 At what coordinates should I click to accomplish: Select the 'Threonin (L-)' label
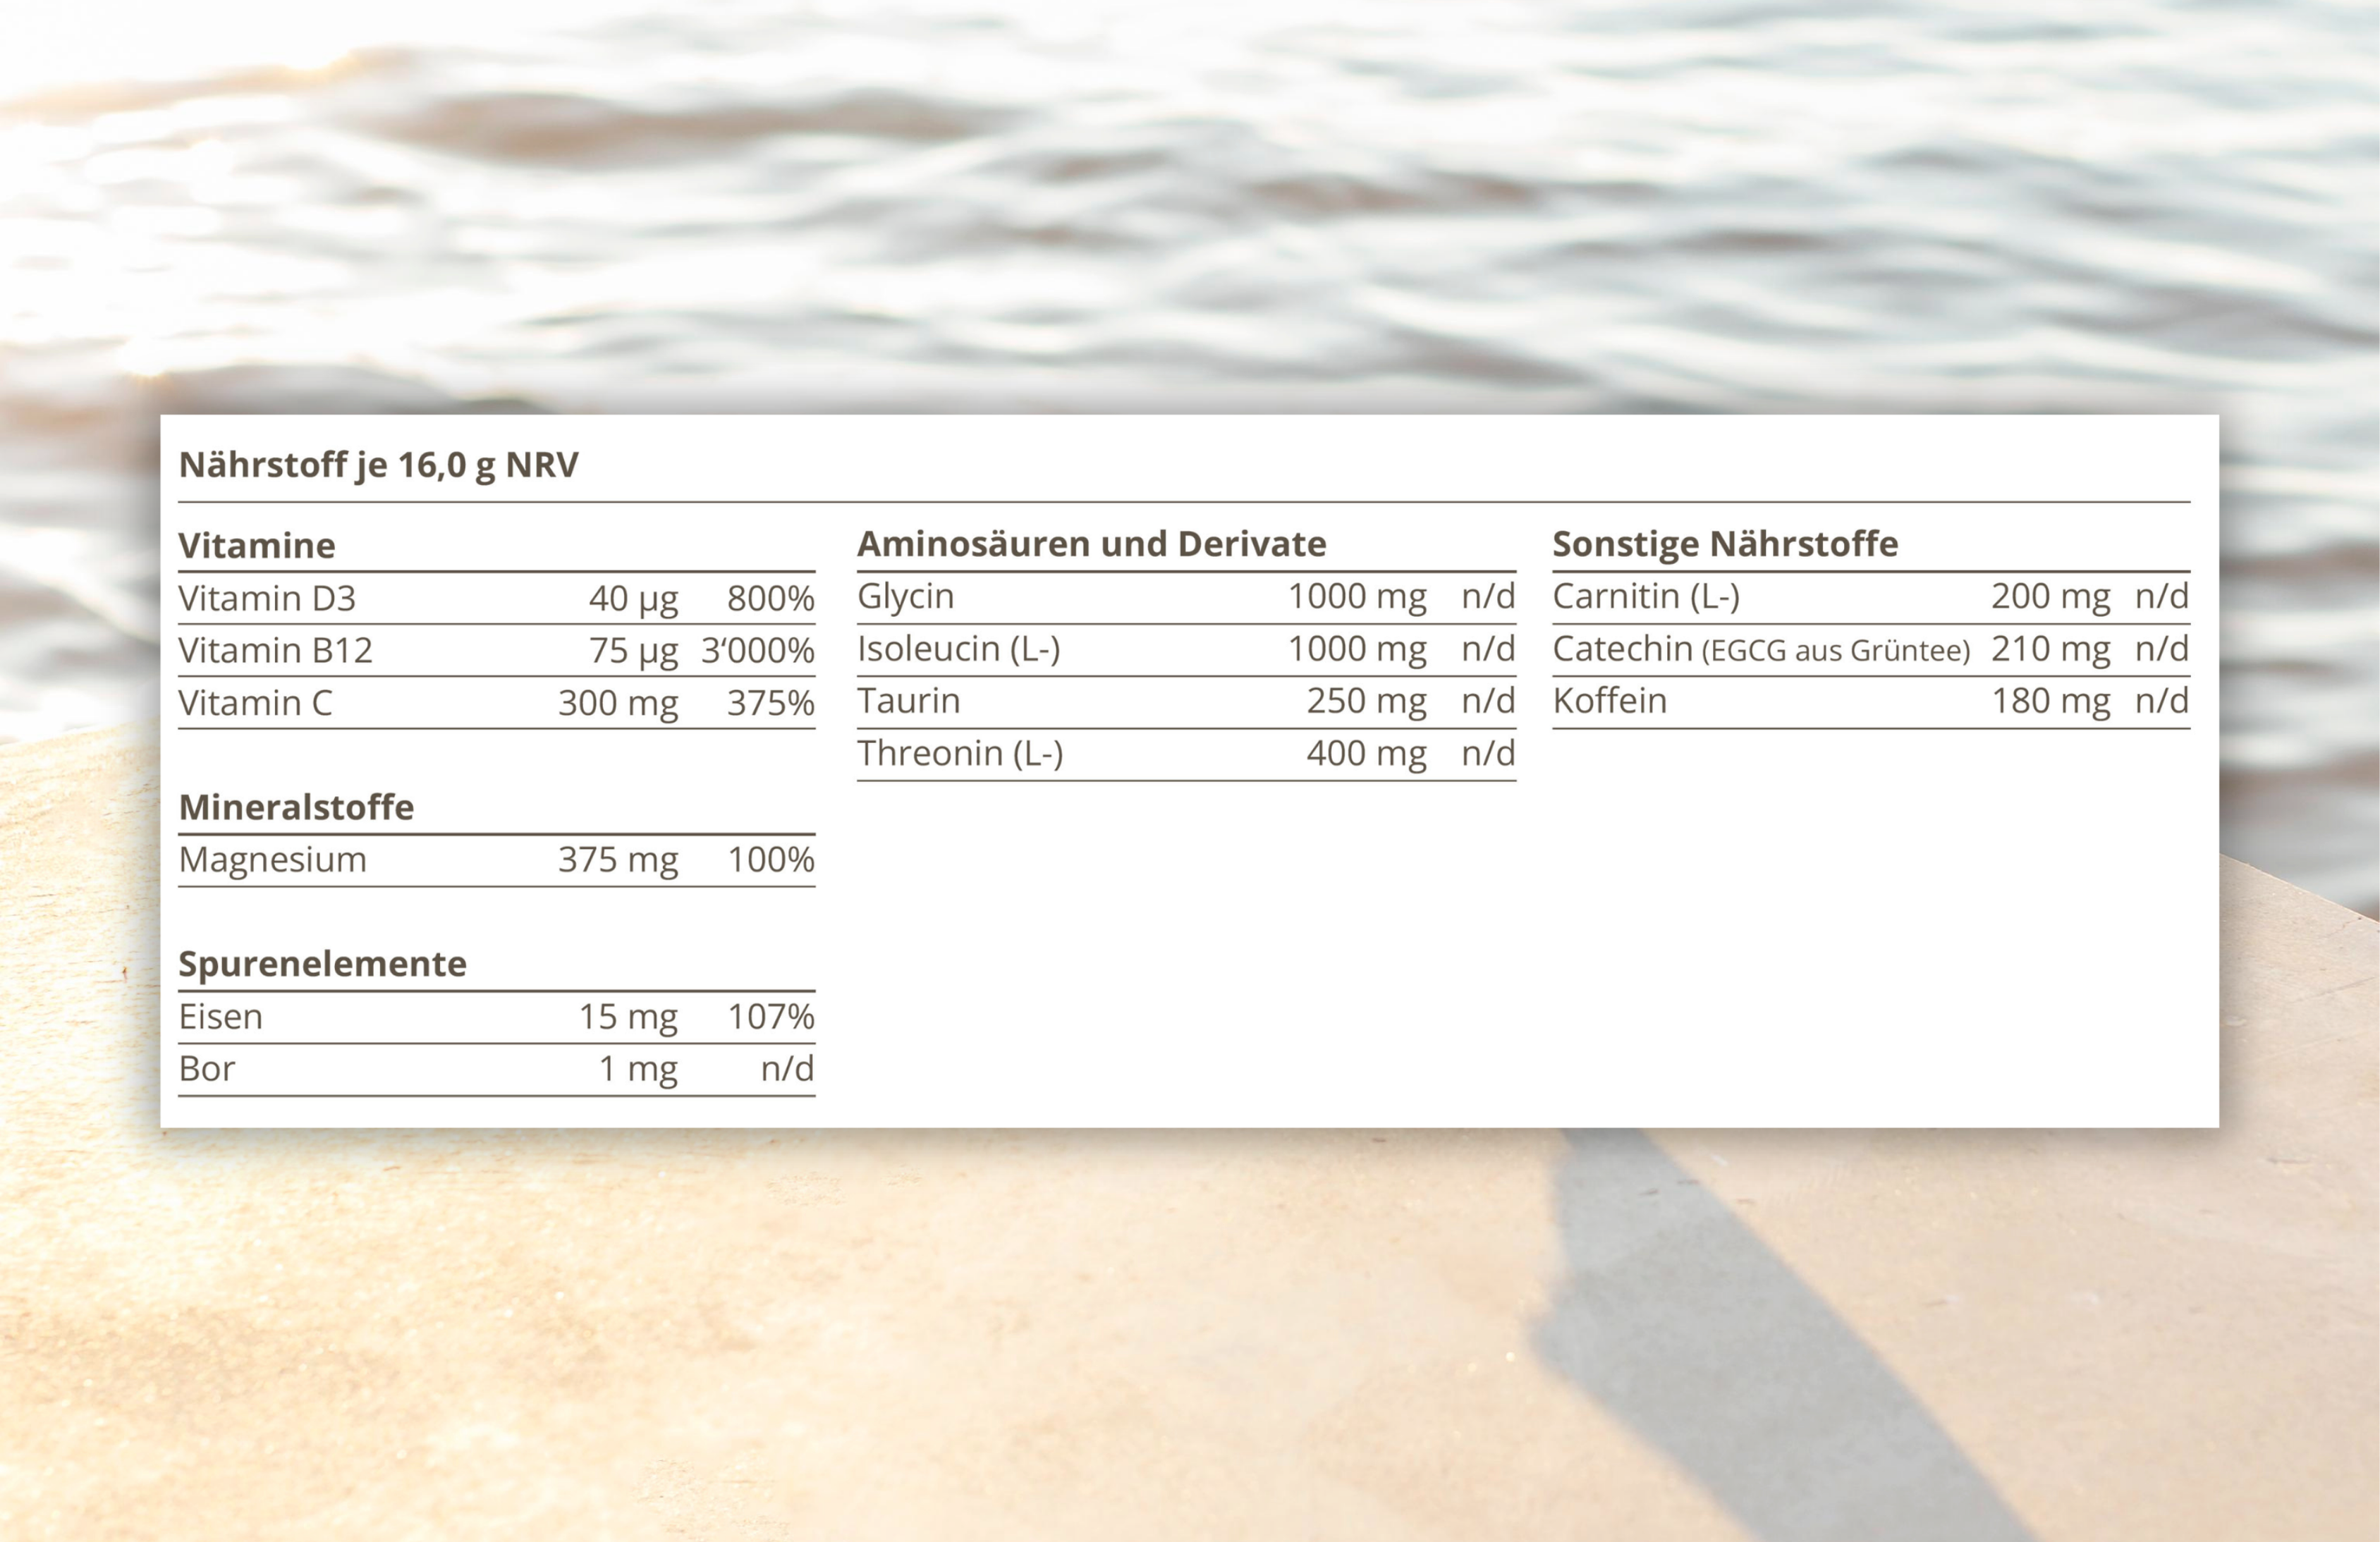(x=961, y=754)
